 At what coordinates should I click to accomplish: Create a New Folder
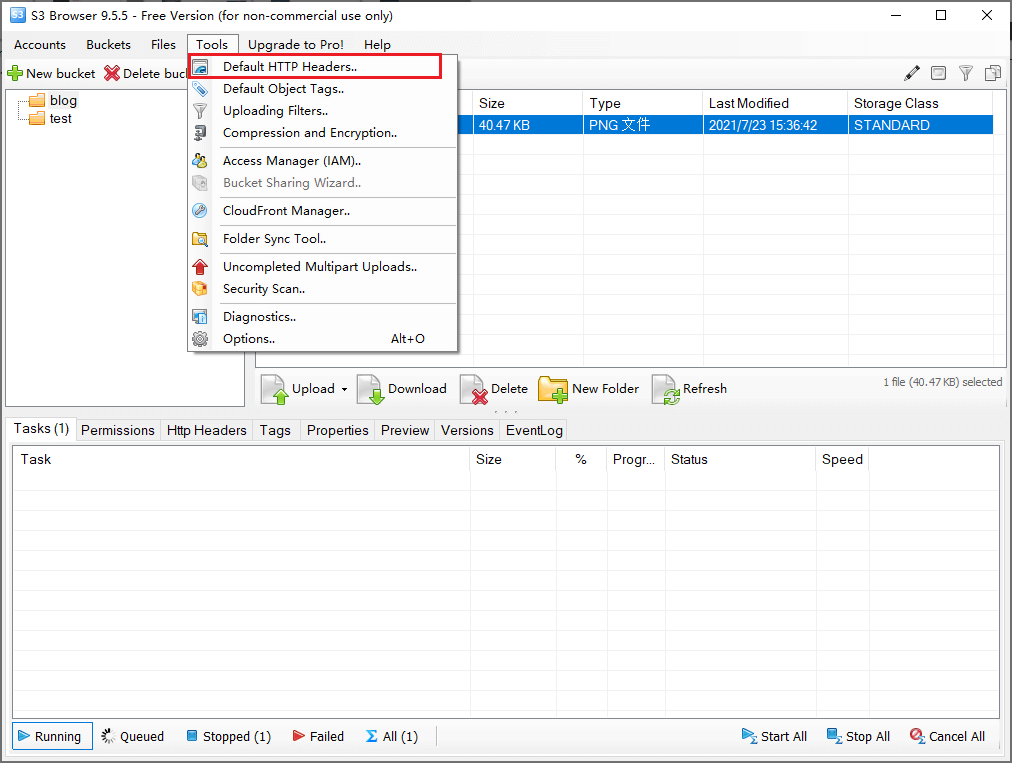589,389
